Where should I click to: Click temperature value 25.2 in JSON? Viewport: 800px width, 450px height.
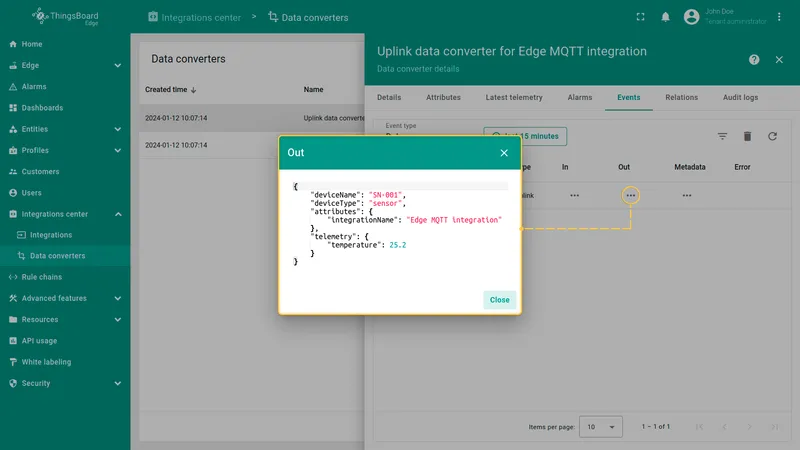(x=397, y=245)
